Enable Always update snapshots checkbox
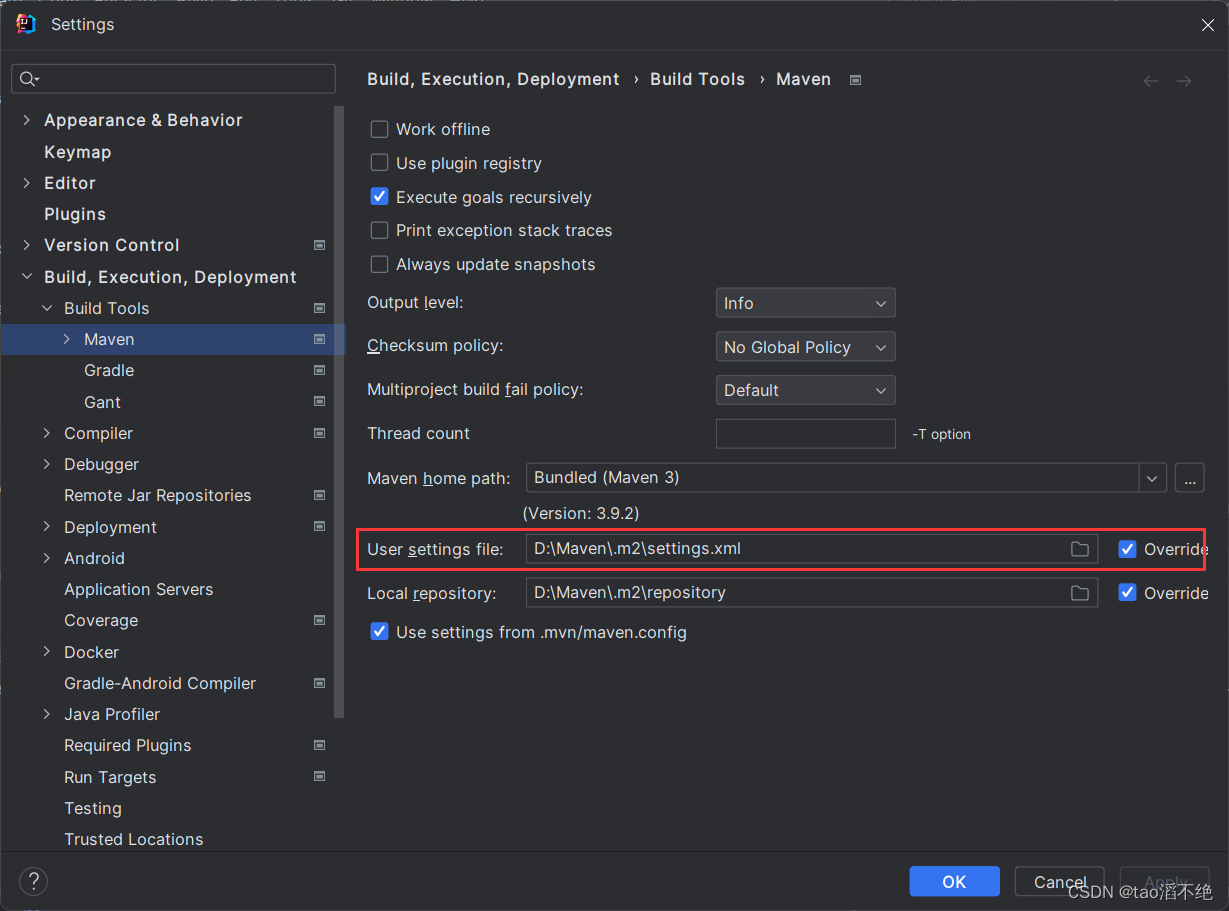The width and height of the screenshot is (1229, 911). (x=379, y=264)
